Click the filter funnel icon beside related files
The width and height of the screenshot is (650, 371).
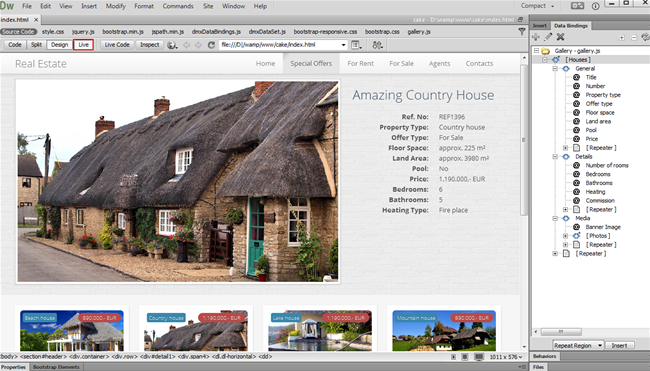(x=522, y=32)
